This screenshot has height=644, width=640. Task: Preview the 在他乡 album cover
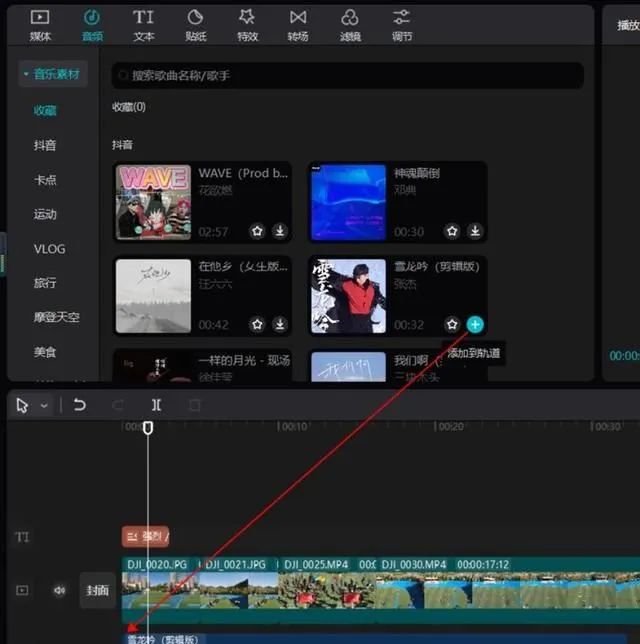click(153, 296)
